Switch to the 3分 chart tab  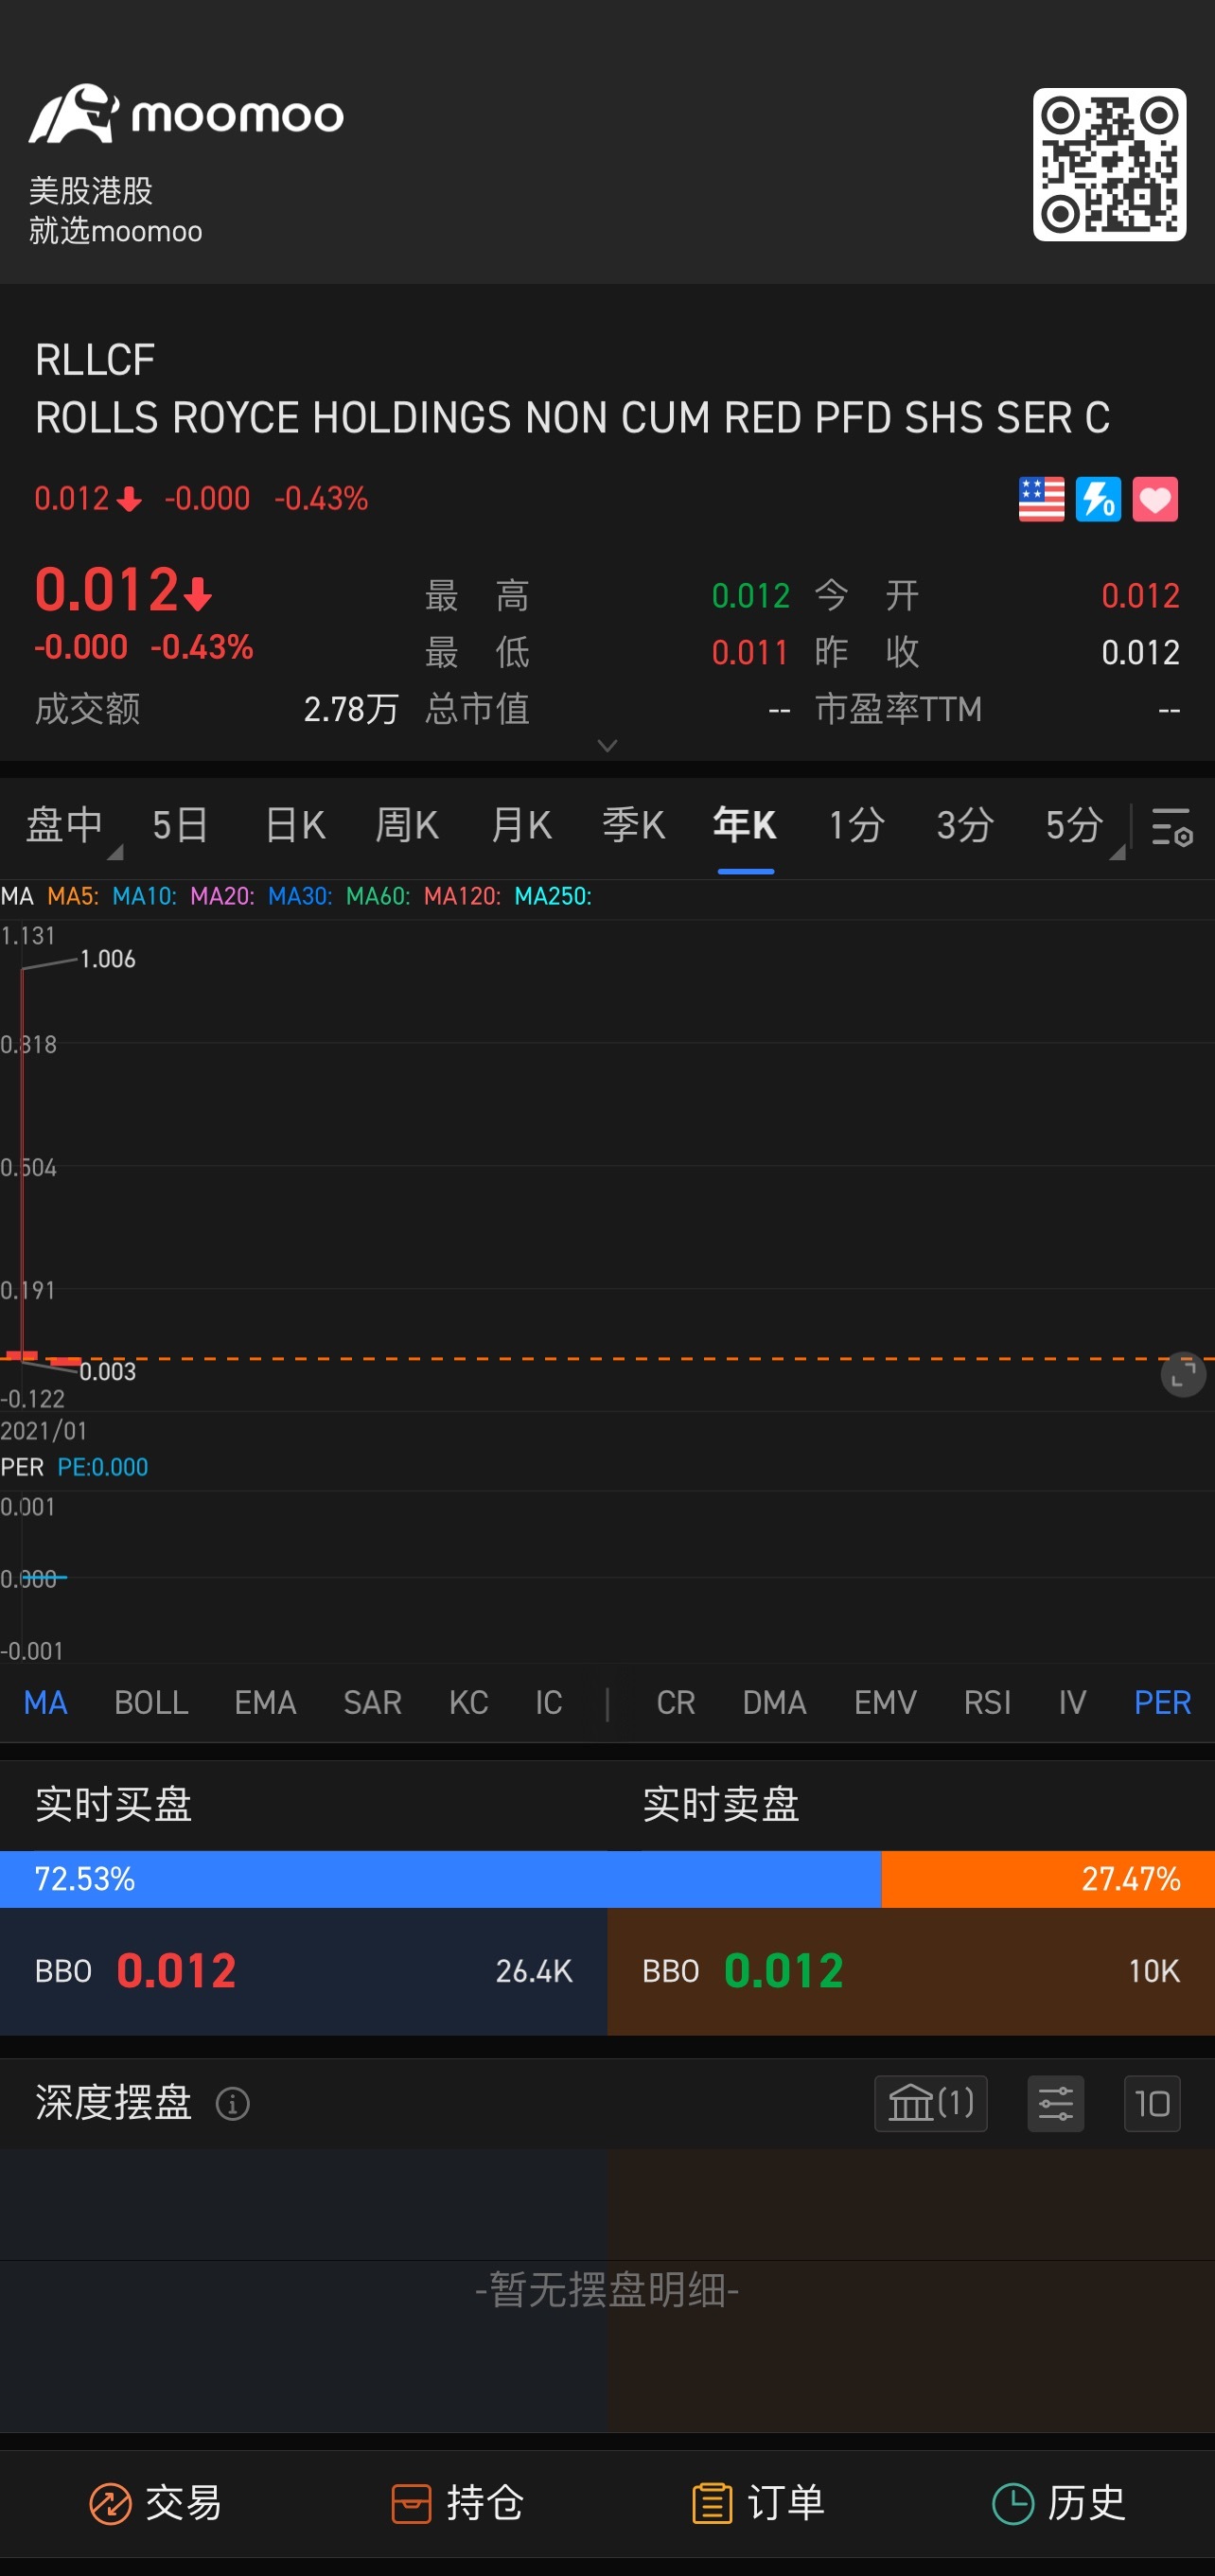(x=965, y=825)
